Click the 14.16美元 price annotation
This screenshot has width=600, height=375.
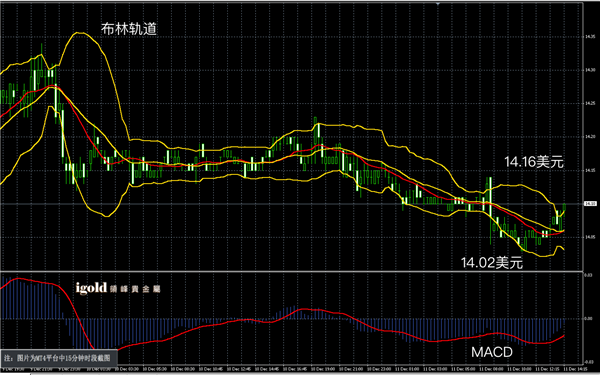[x=534, y=162]
